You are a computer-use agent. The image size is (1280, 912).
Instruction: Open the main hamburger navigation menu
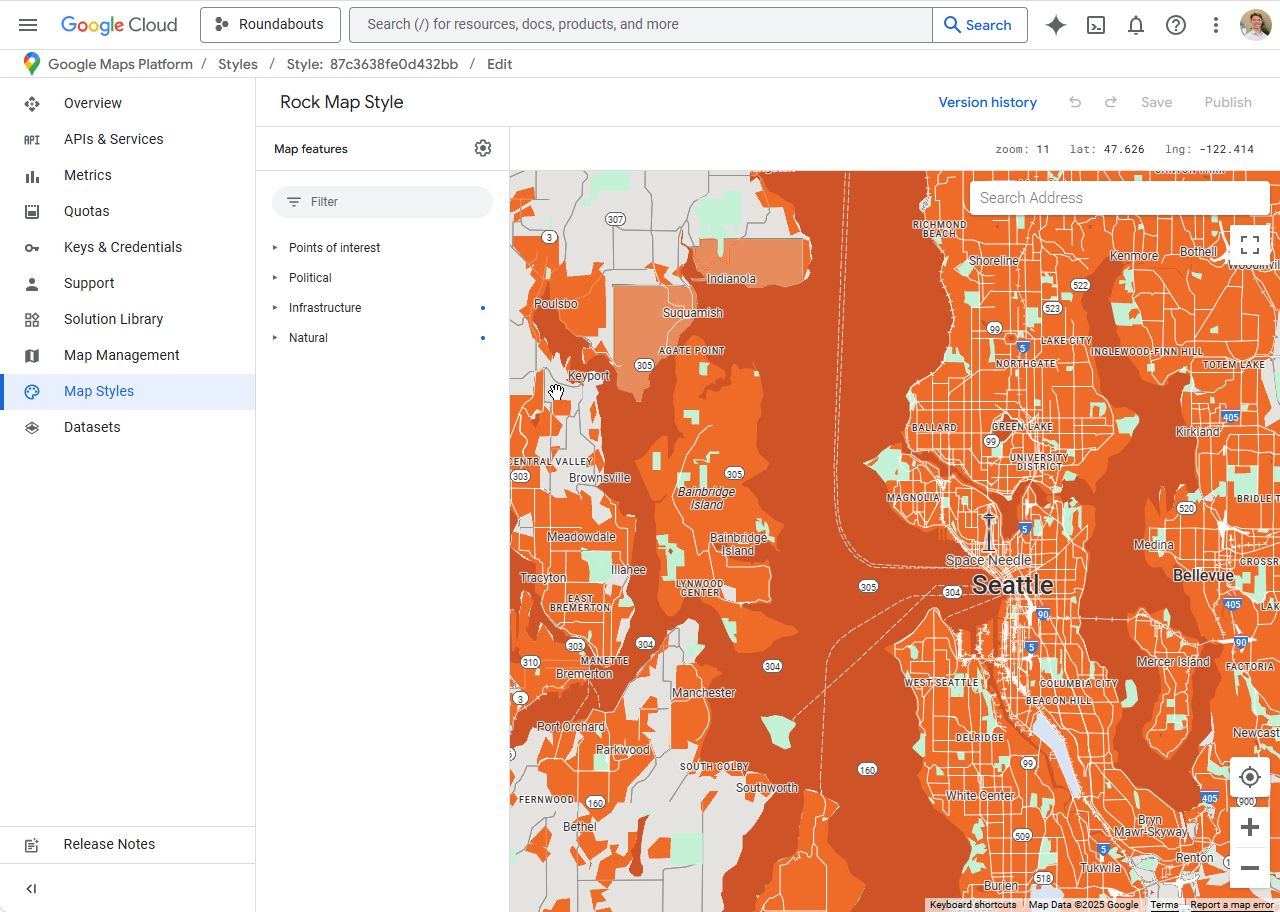(x=28, y=25)
